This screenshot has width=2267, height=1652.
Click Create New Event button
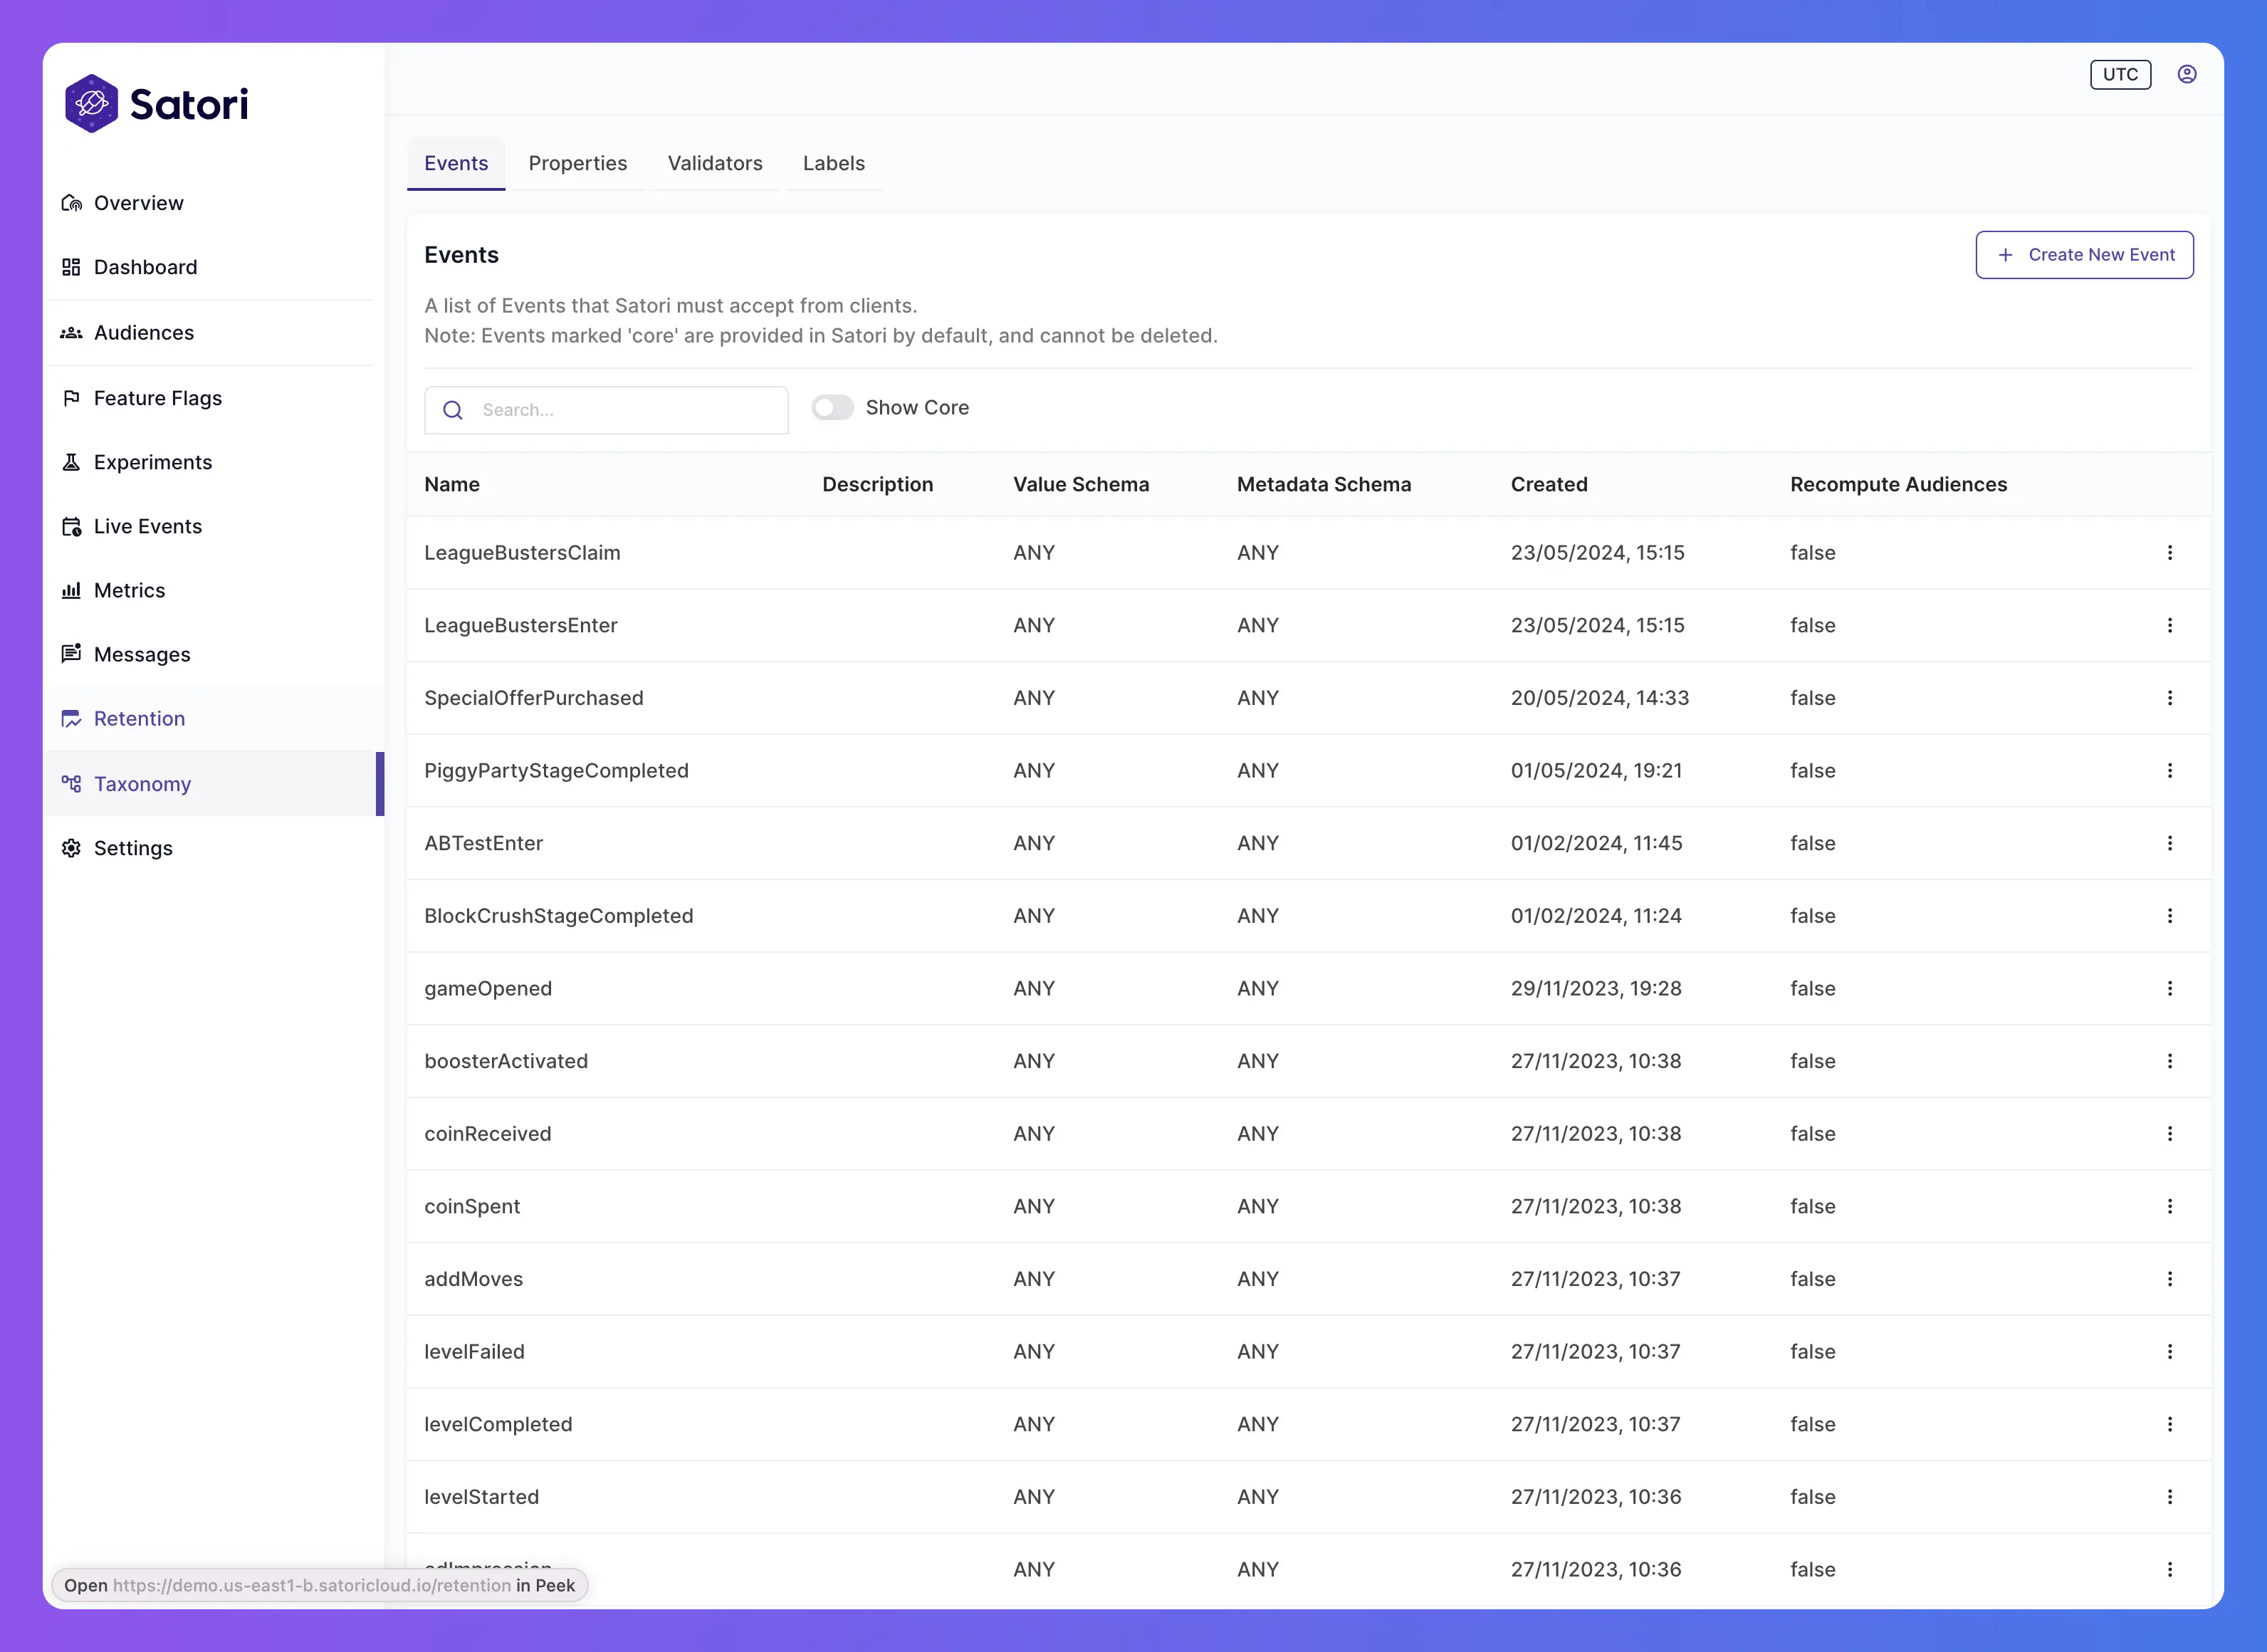[x=2084, y=253]
